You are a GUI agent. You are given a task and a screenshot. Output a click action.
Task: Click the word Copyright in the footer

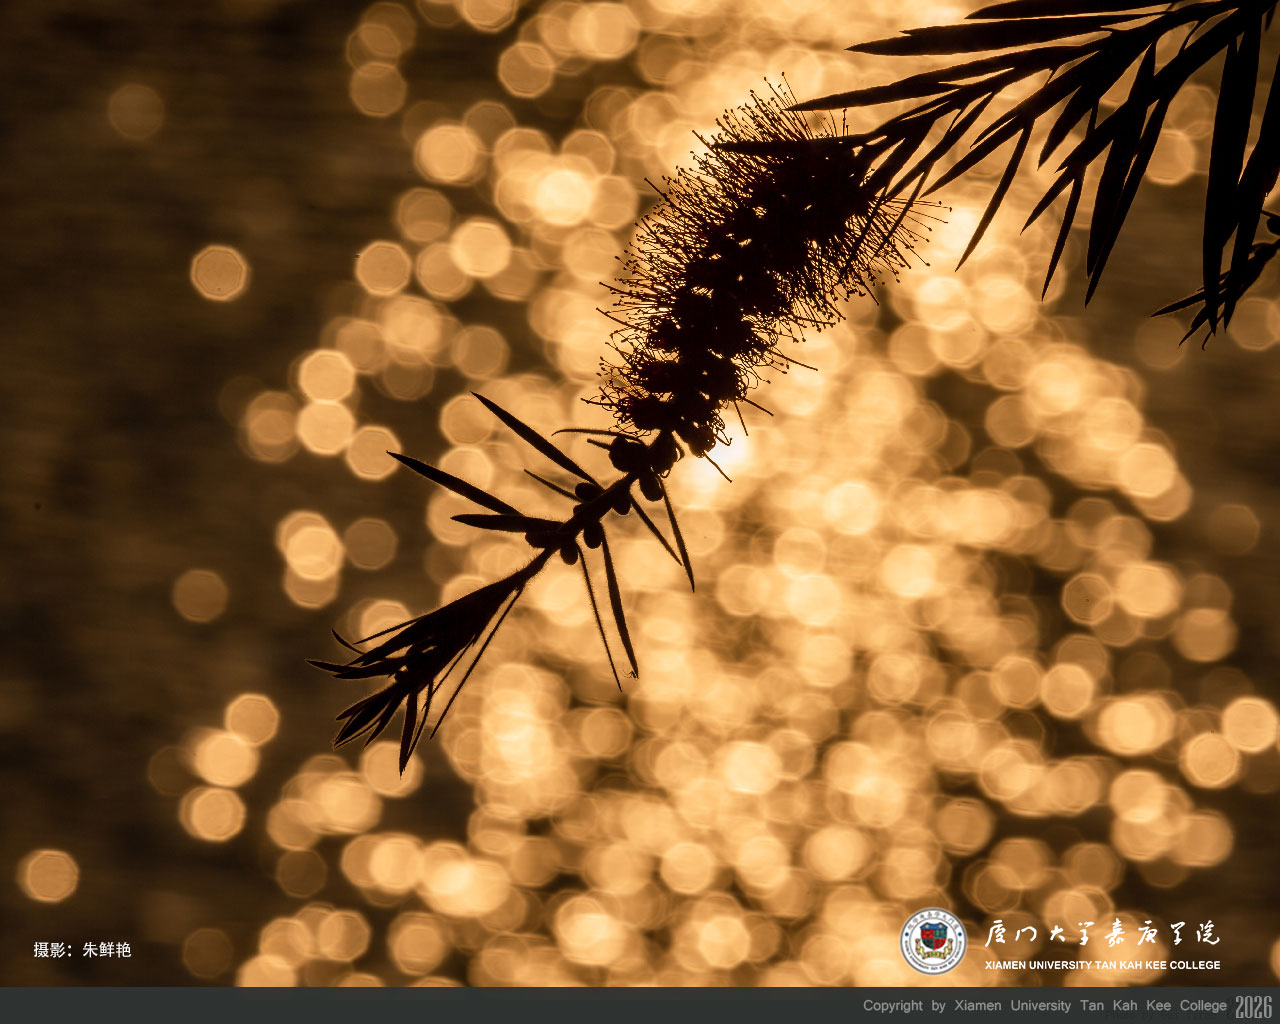(x=893, y=1006)
